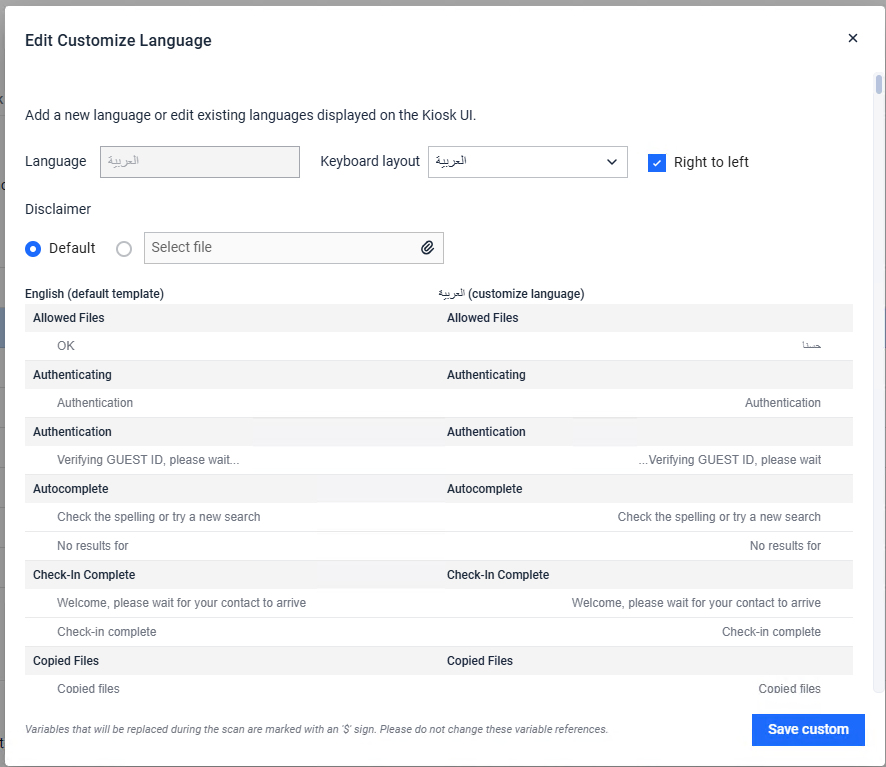Screen dimensions: 886x767
Task: Click the Keyboard layout dropdown chevron
Action: (611, 162)
